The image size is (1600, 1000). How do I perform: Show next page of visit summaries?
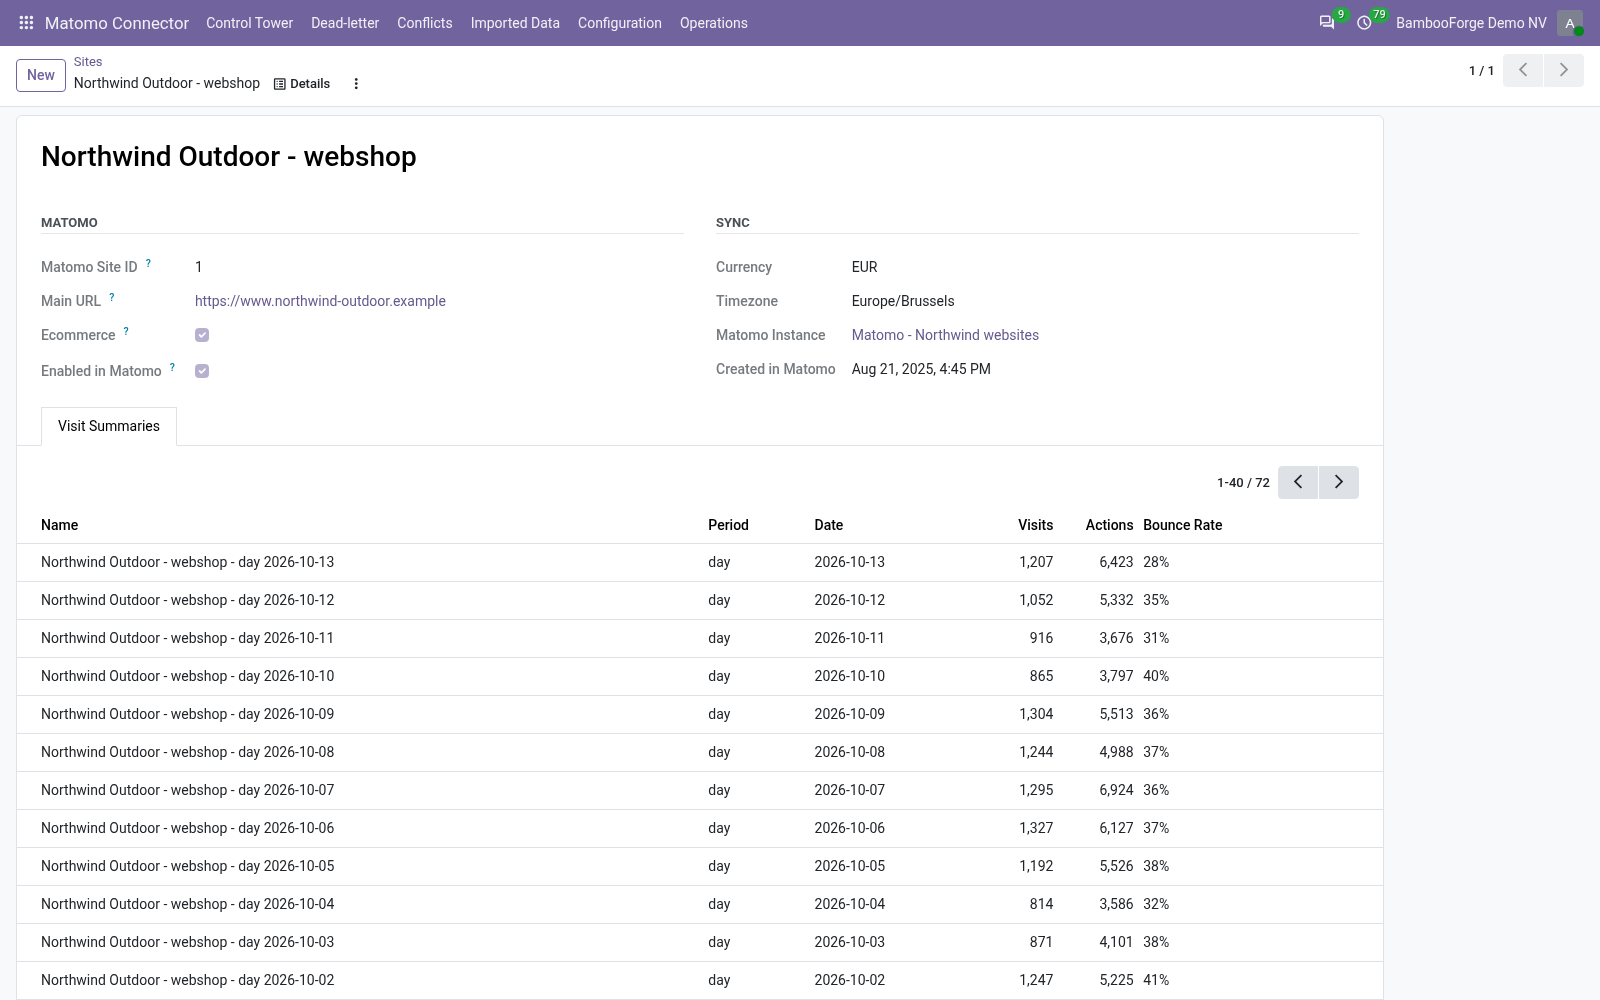[x=1339, y=482]
